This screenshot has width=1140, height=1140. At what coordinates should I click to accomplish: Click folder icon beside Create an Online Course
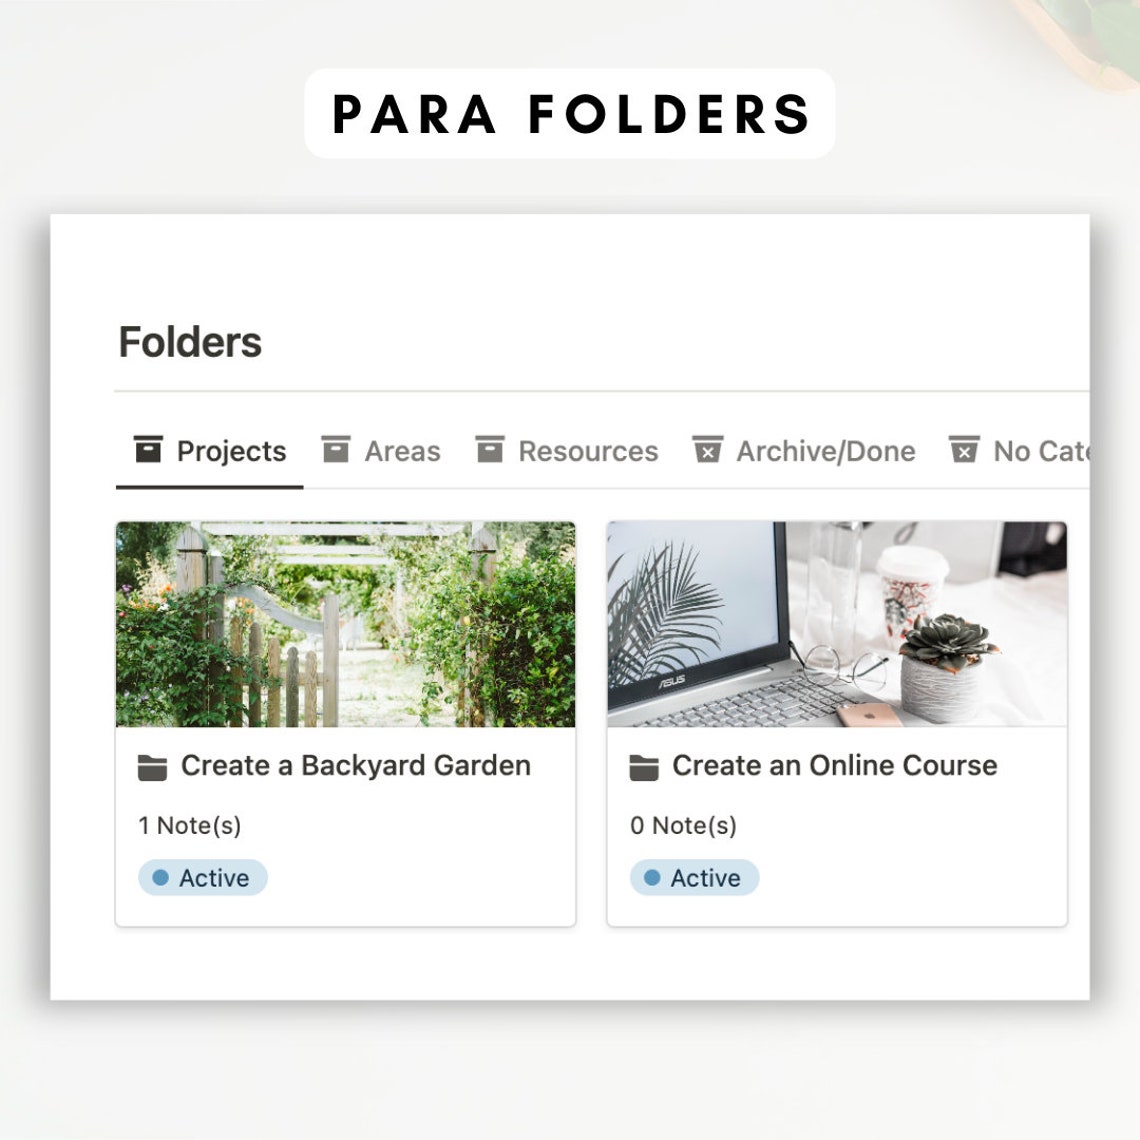(644, 767)
